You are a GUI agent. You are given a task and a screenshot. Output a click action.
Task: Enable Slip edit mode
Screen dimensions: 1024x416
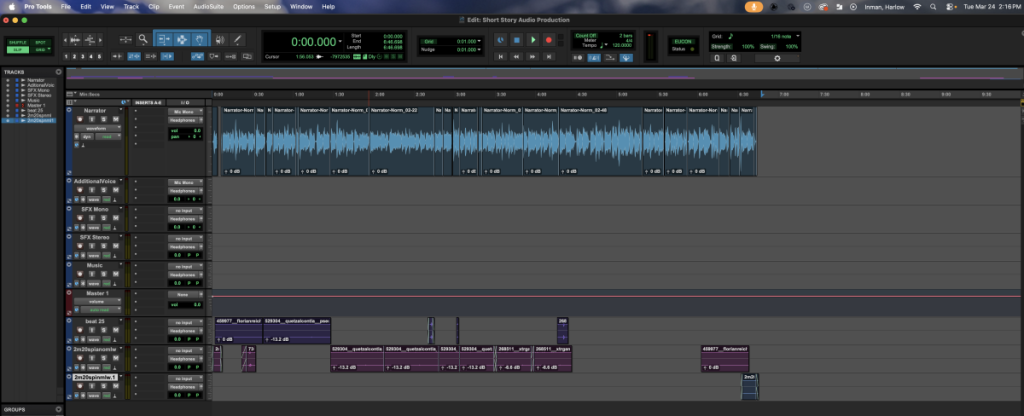pyautogui.click(x=18, y=50)
